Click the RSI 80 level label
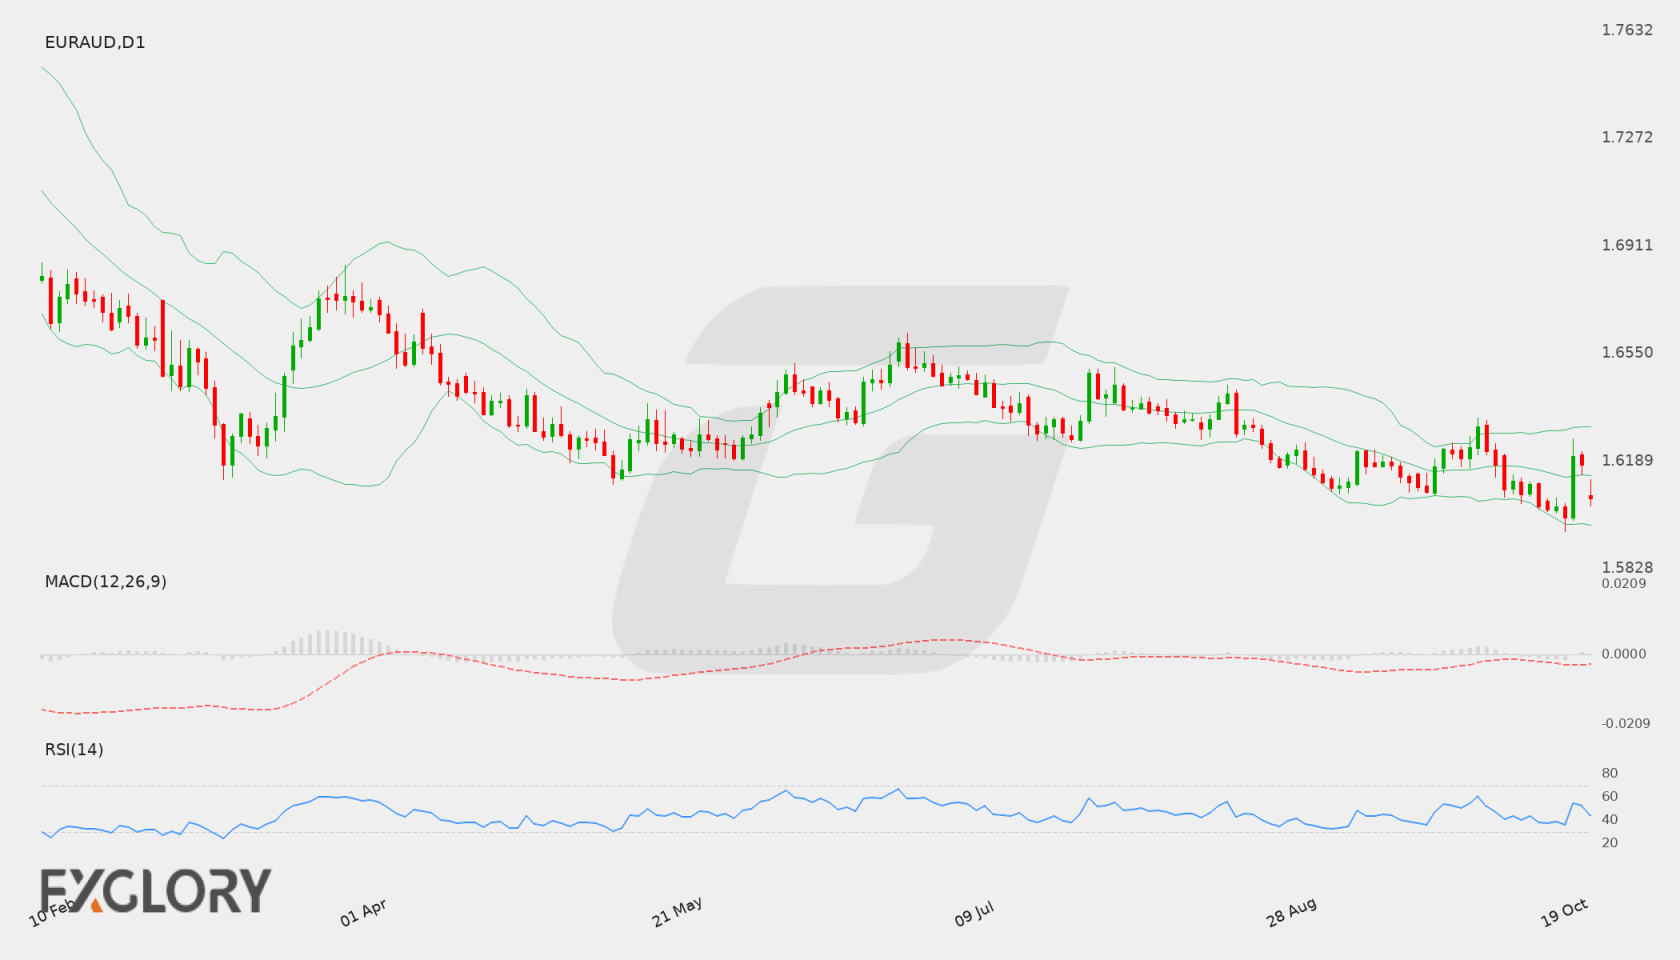The height and width of the screenshot is (960, 1680). click(1610, 773)
